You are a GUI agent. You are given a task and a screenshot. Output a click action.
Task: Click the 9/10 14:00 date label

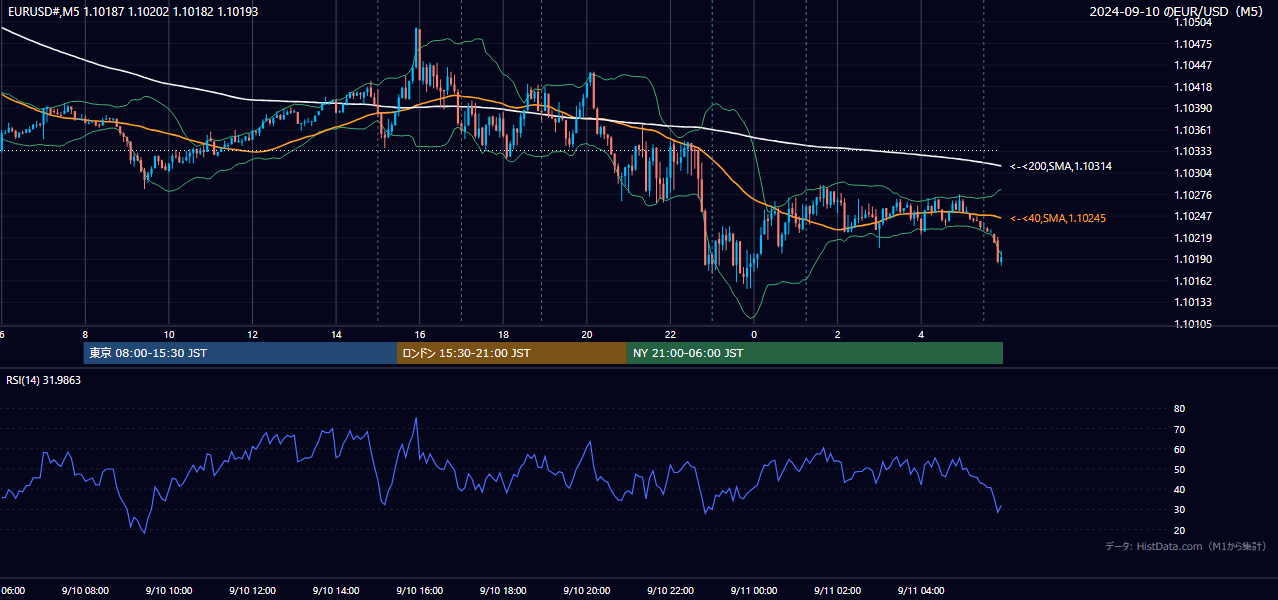336,590
